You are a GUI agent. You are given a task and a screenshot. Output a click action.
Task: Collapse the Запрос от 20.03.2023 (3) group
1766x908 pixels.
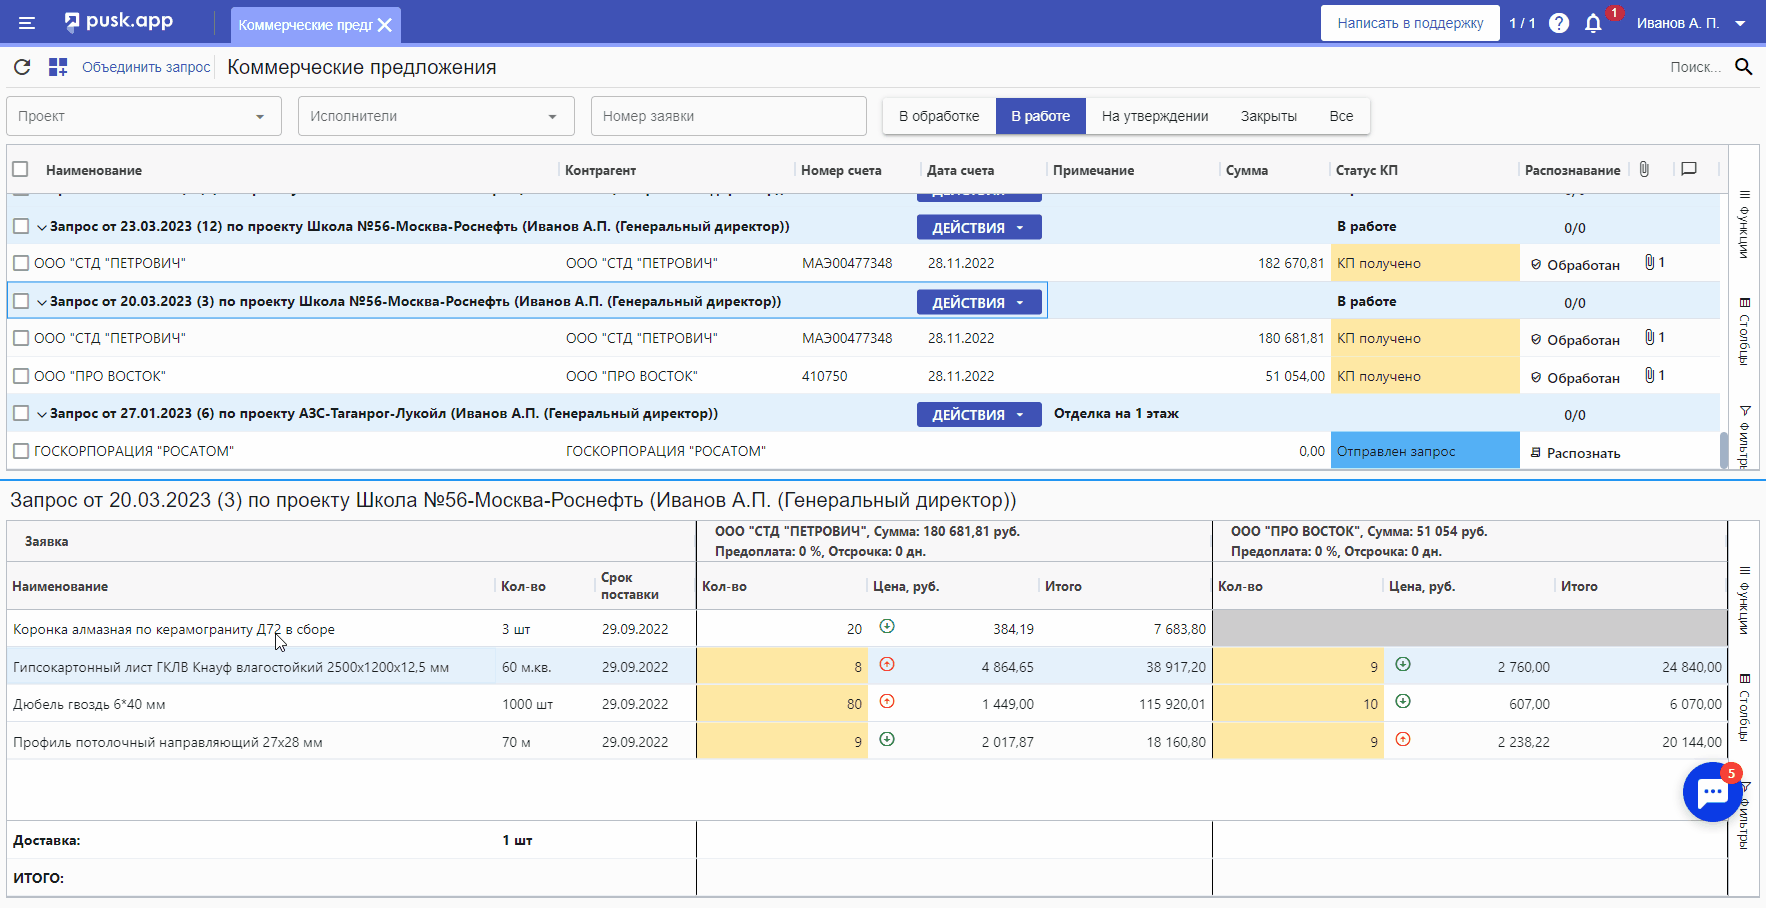(x=42, y=302)
